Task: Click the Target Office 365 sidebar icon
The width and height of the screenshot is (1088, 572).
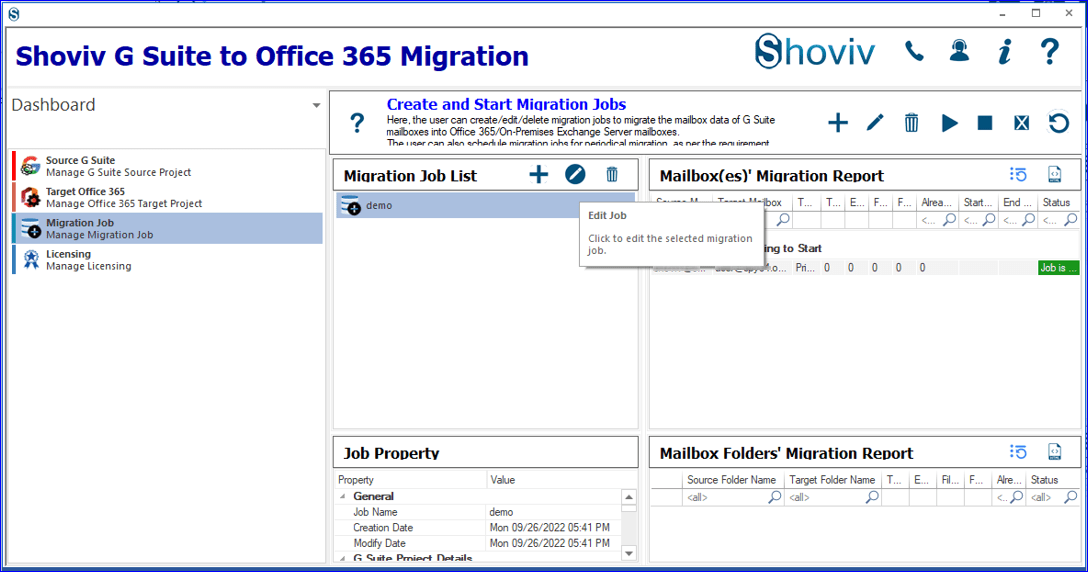Action: [31, 197]
